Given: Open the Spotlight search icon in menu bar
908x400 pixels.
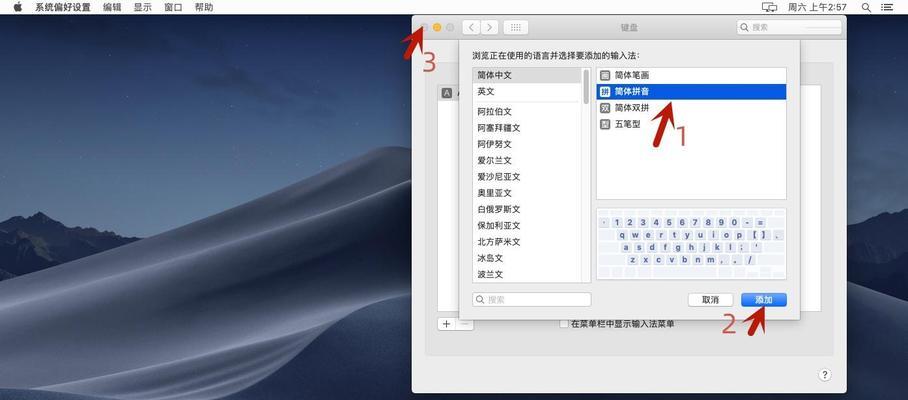Looking at the screenshot, I should point(866,8).
